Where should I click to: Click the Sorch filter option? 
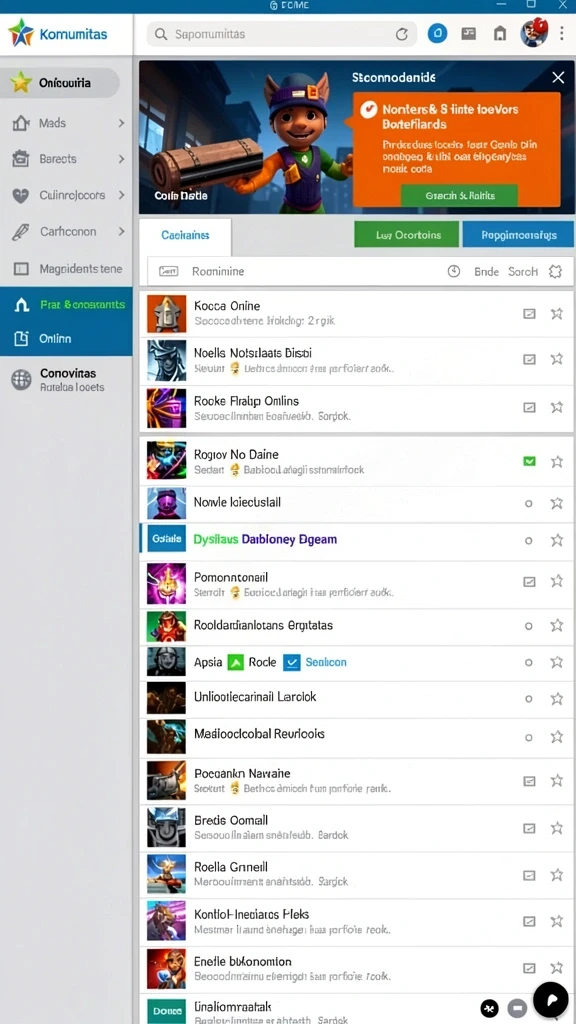(x=523, y=272)
